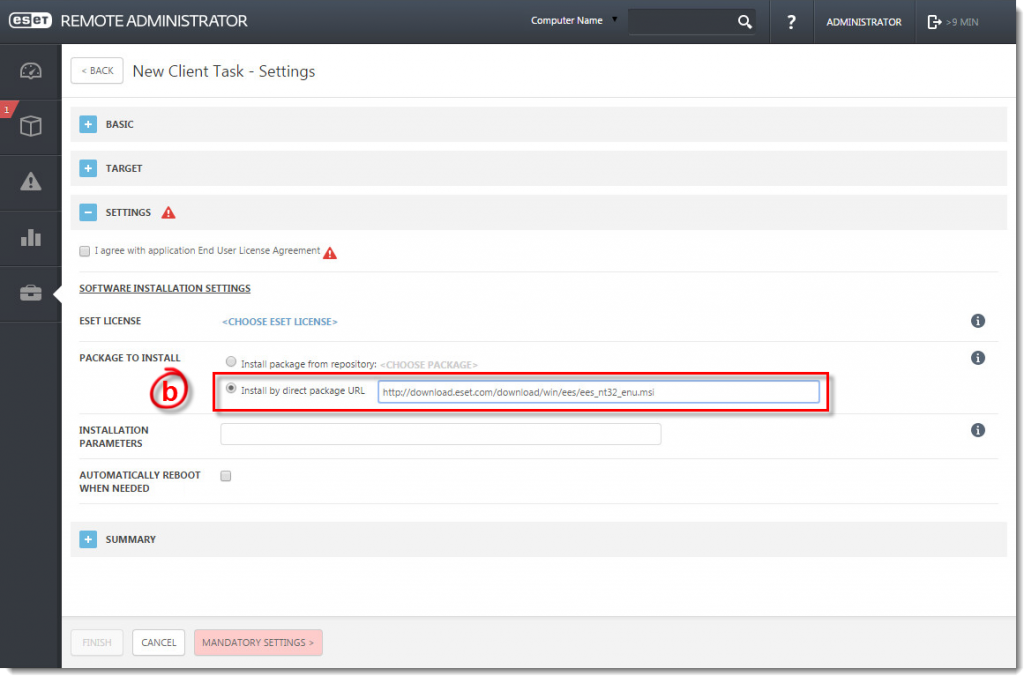This screenshot has width=1024, height=676.
Task: Click the Installation Parameters input field
Action: (441, 434)
